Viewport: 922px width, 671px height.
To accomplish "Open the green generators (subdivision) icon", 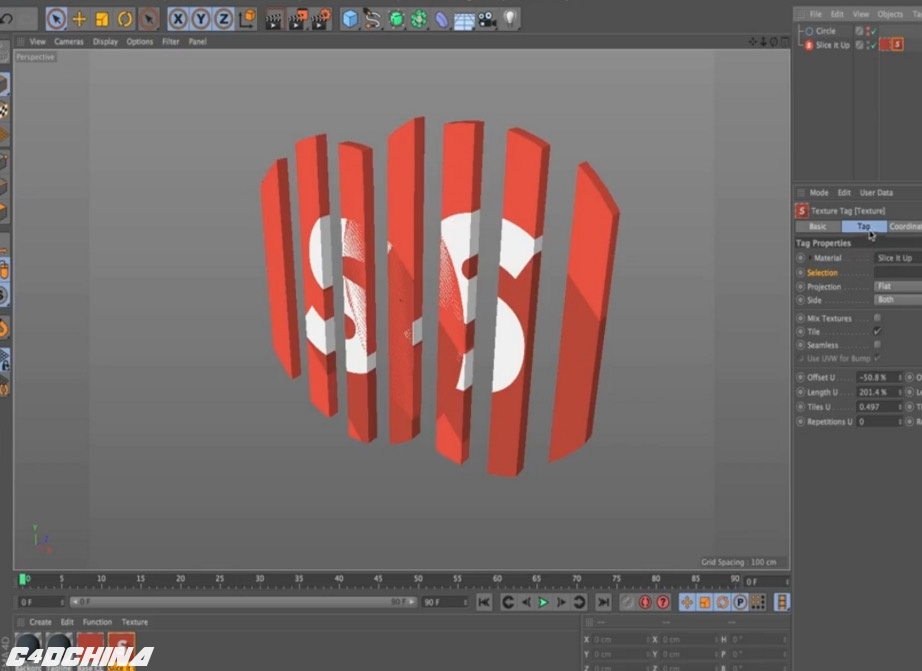I will tap(396, 19).
